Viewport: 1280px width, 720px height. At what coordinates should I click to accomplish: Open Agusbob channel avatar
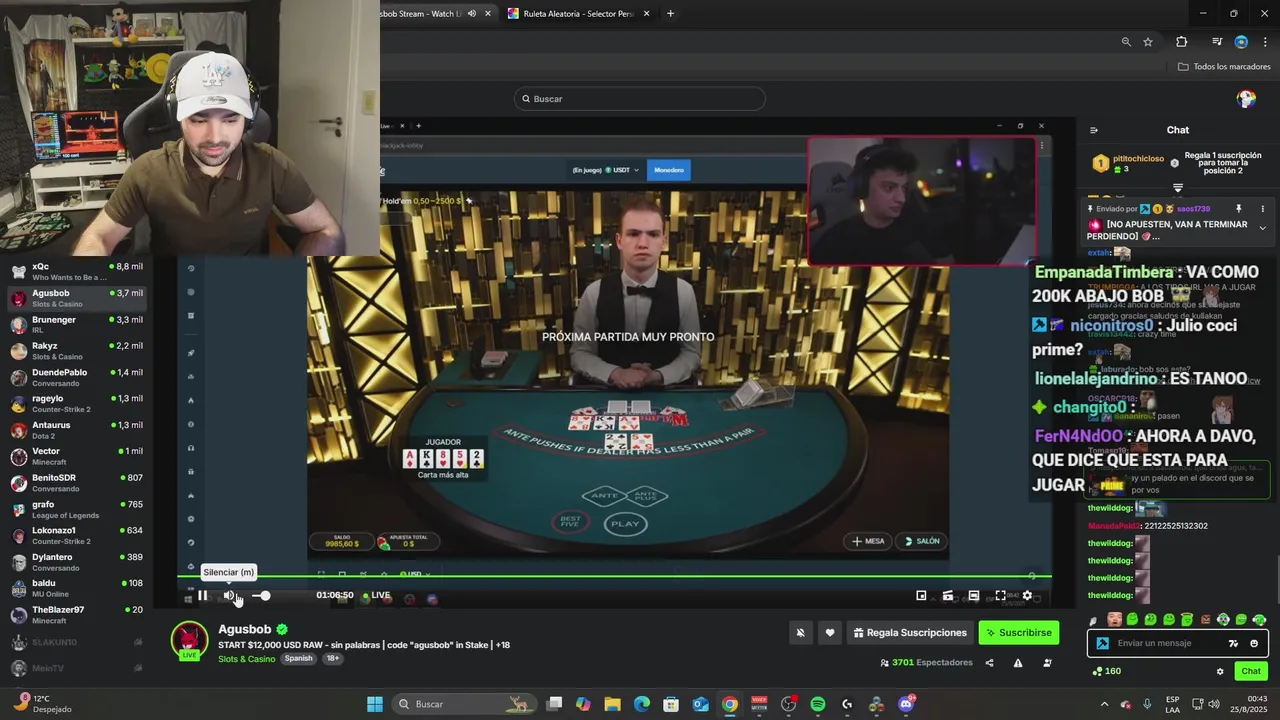(189, 640)
